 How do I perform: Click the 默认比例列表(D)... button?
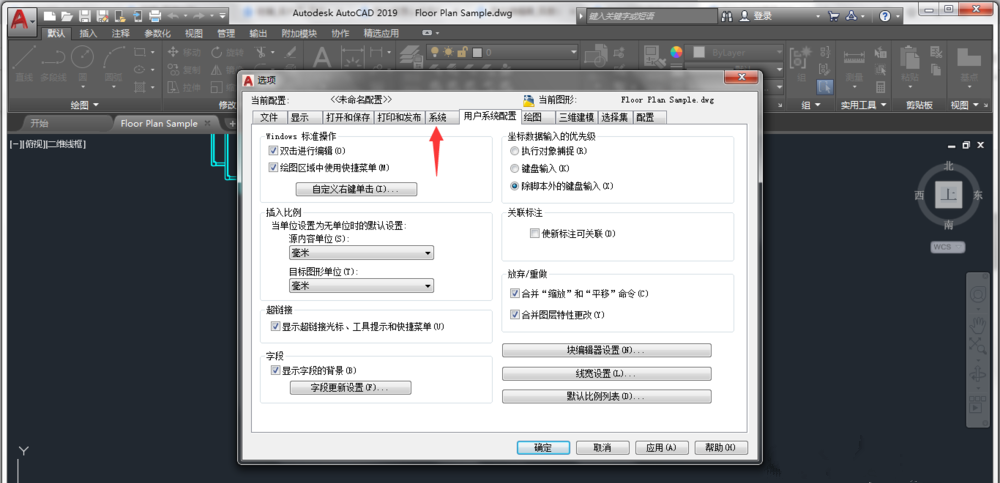click(607, 397)
